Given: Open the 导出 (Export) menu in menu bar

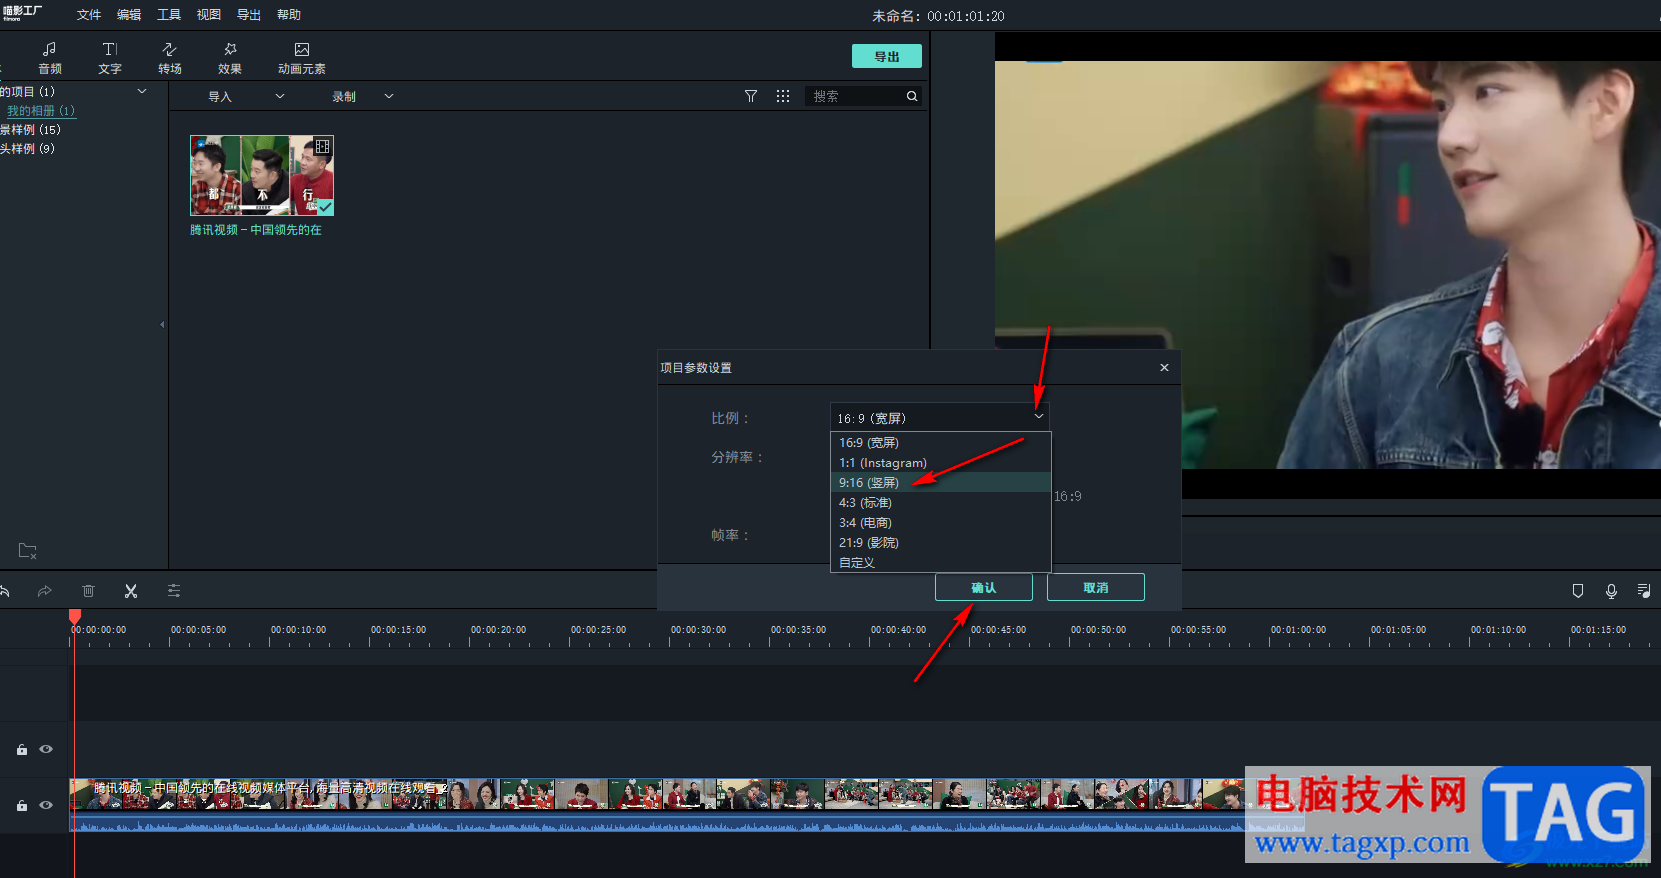Looking at the screenshot, I should click(x=249, y=15).
